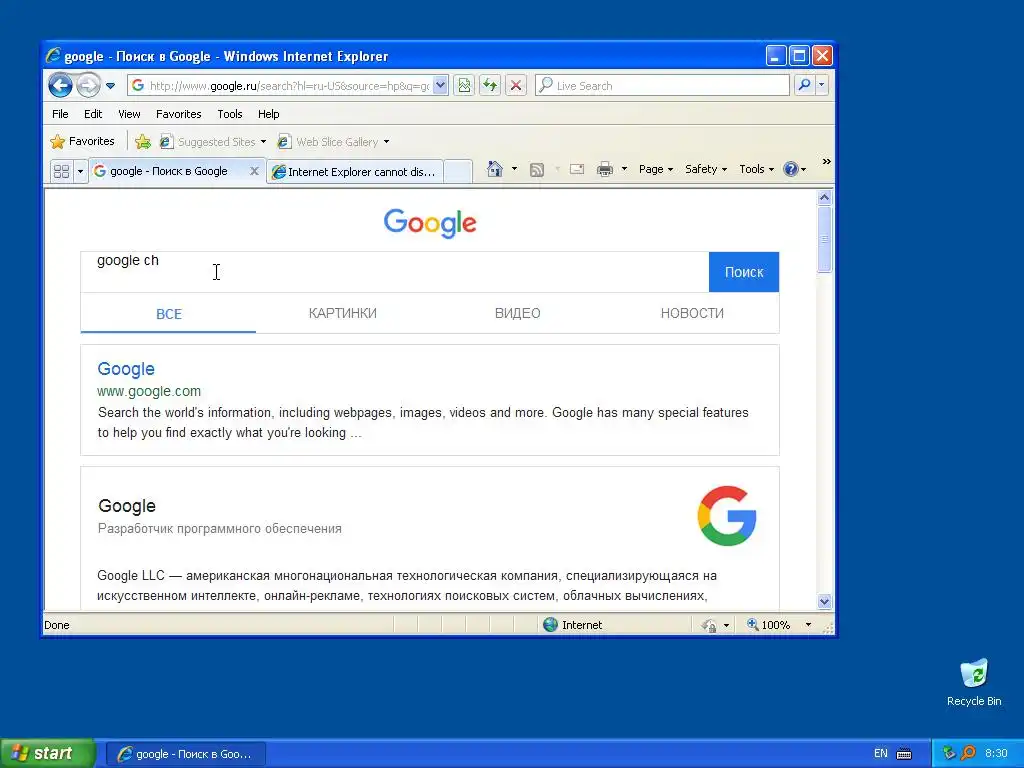The width and height of the screenshot is (1024, 768).
Task: Open the Help menu
Action: pyautogui.click(x=268, y=114)
